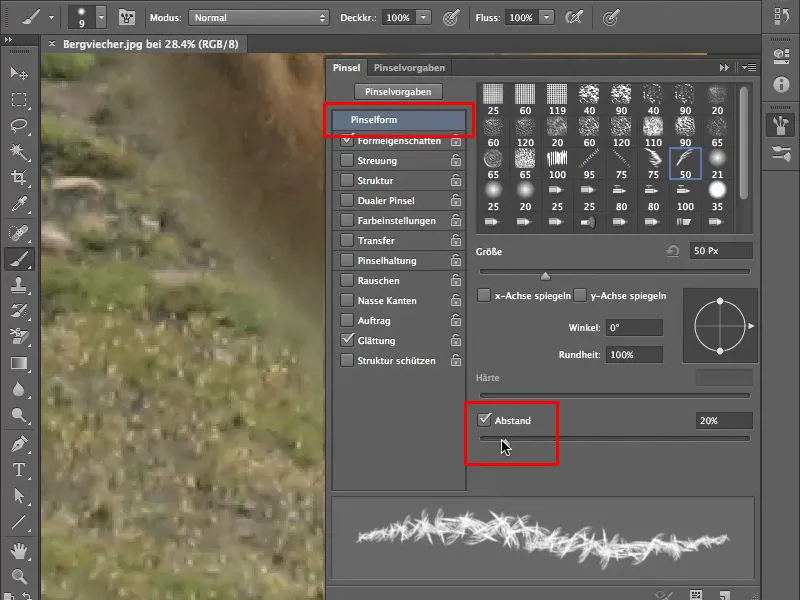Screen dimensions: 800x600
Task: Enable the Streuung option
Action: pos(347,161)
